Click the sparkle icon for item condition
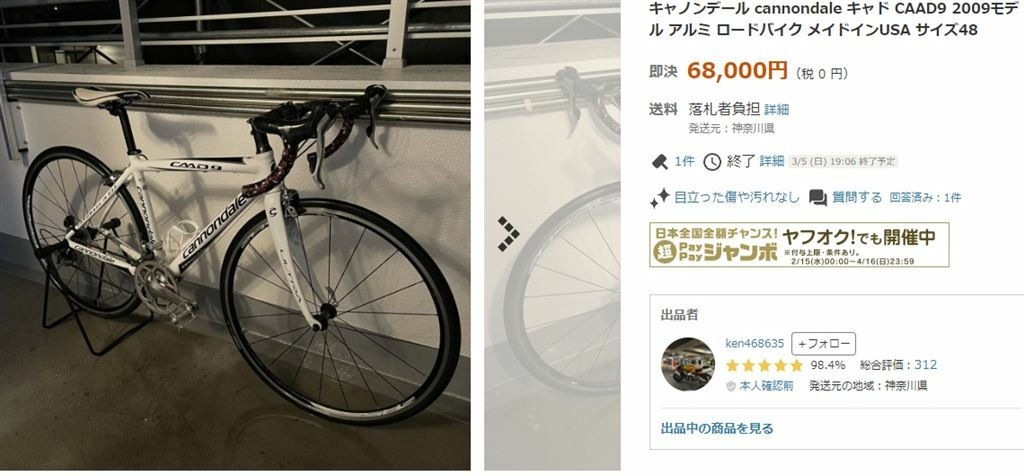 pos(660,198)
